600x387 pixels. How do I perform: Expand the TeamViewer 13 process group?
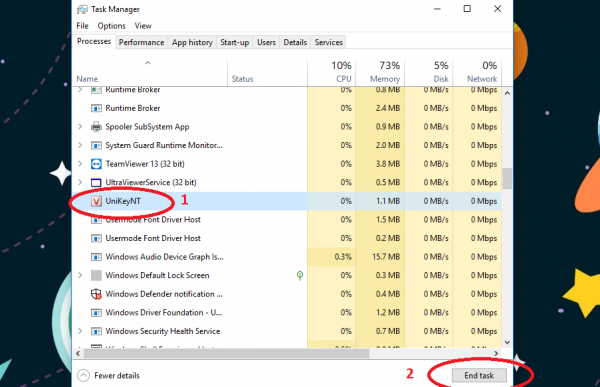pyautogui.click(x=80, y=164)
